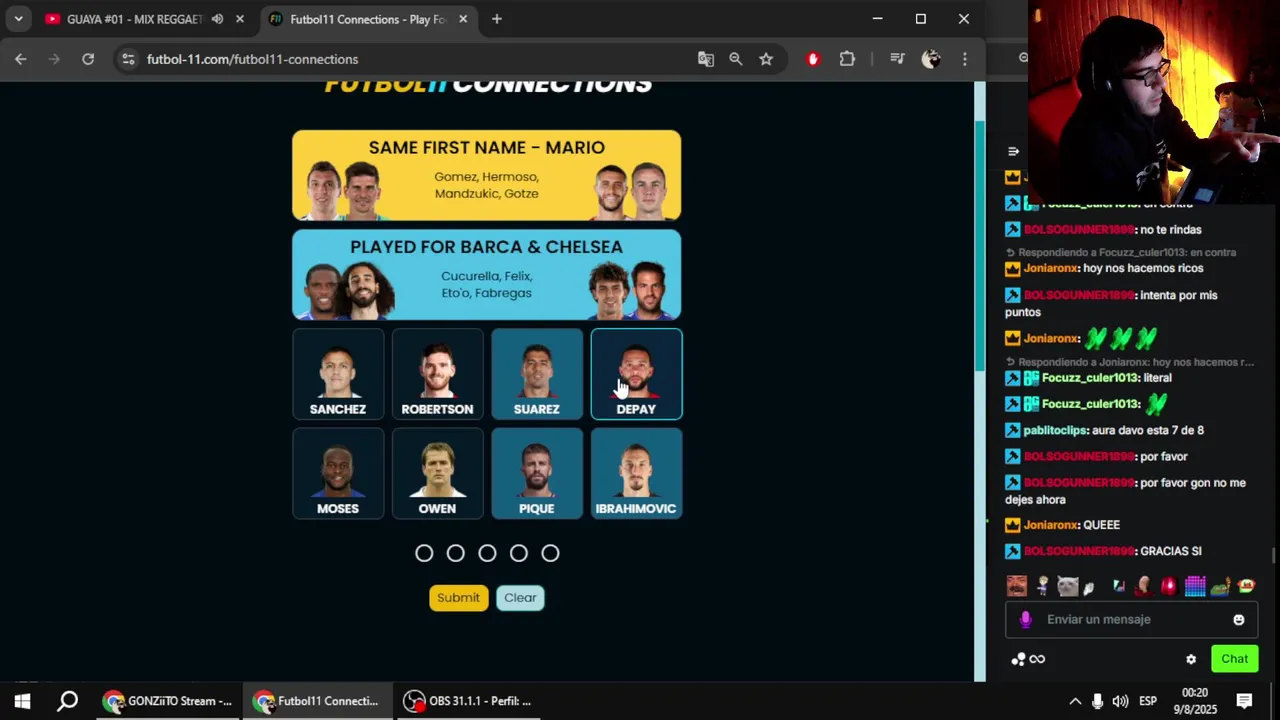Switch to OBS 31.1.1 taskbar window
The height and width of the screenshot is (720, 1280).
[467, 701]
